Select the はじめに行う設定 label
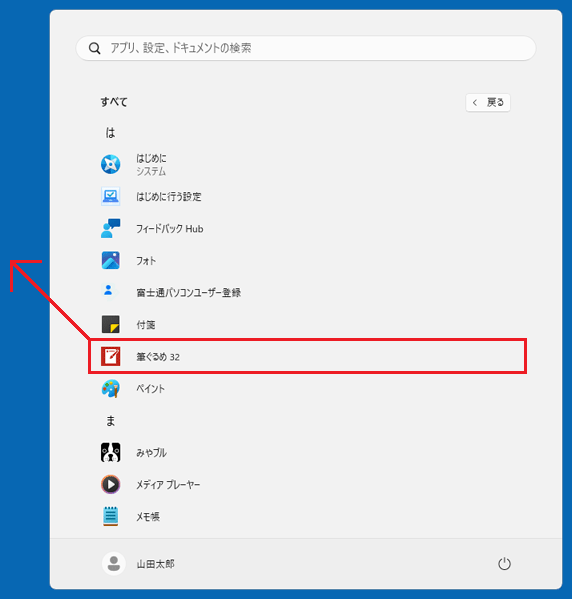The height and width of the screenshot is (599, 572). [x=169, y=197]
